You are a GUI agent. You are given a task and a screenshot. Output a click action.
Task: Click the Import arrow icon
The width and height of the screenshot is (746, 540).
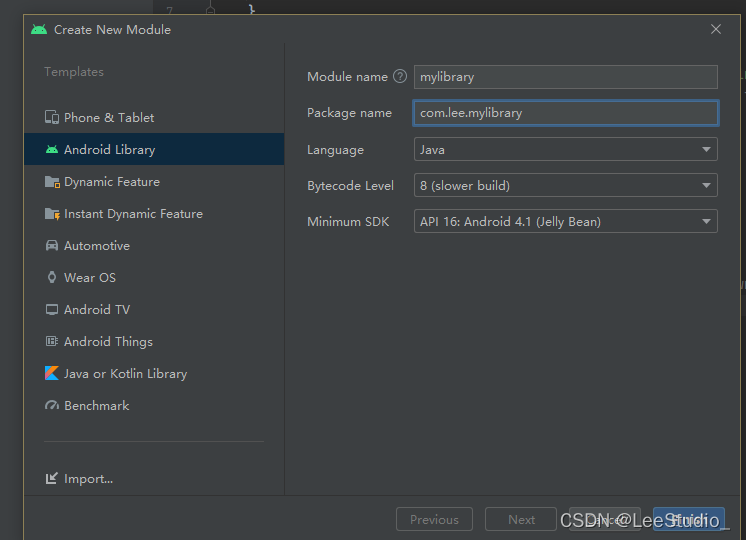pos(51,478)
